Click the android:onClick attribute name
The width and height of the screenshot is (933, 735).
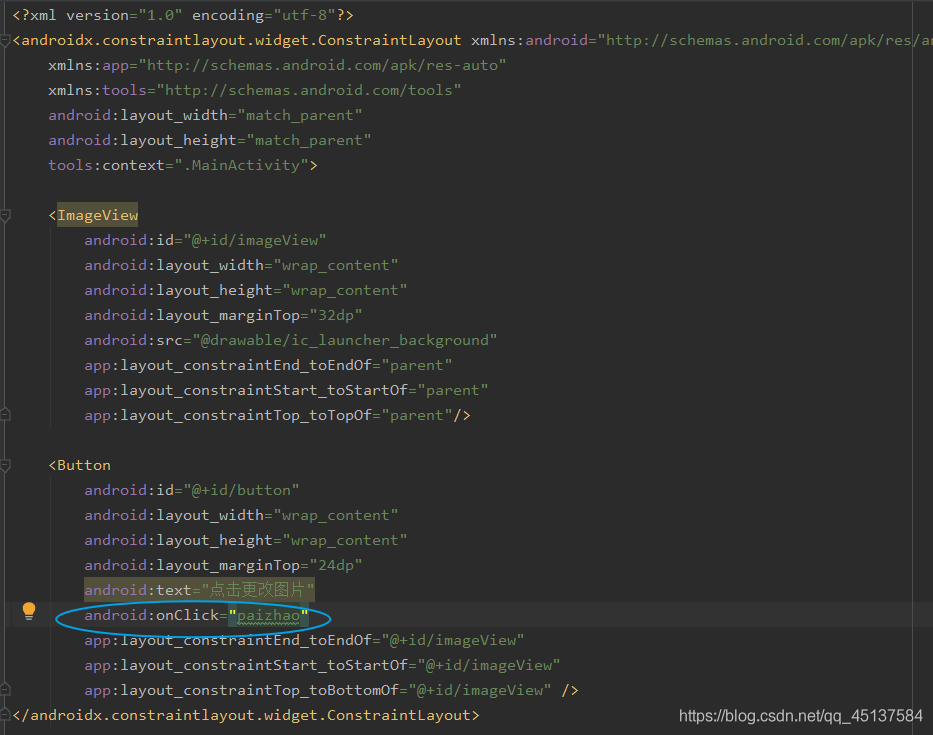pyautogui.click(x=152, y=615)
